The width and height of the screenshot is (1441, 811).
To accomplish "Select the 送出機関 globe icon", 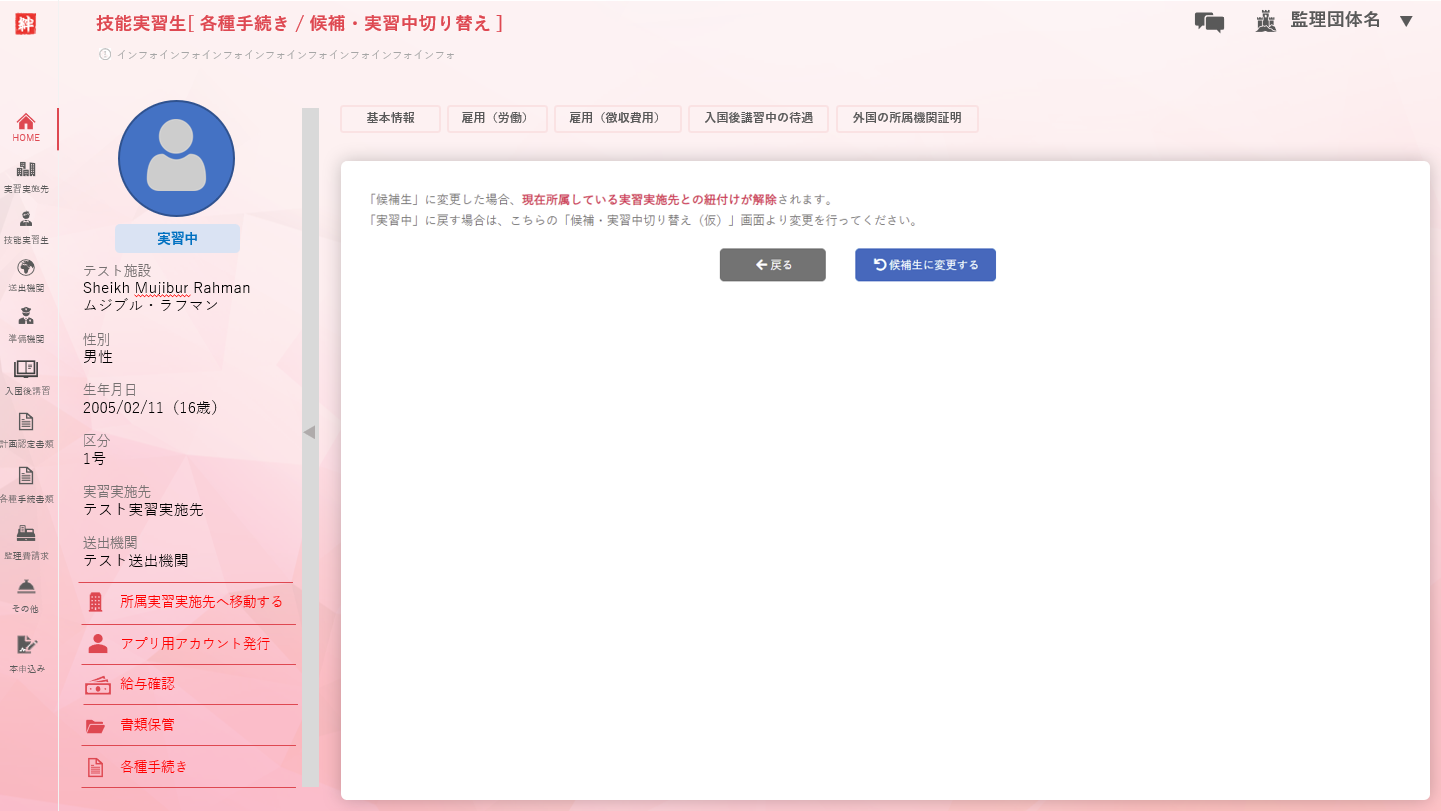I will (x=27, y=268).
